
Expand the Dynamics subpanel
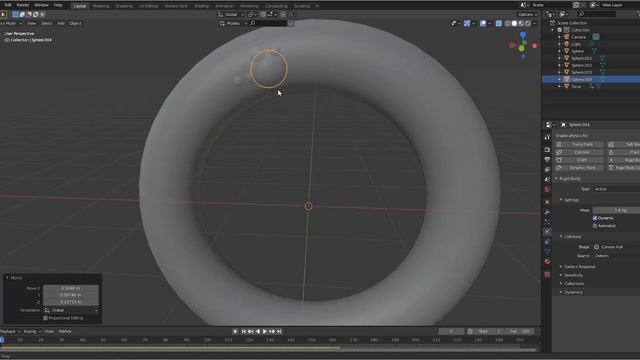pos(561,292)
